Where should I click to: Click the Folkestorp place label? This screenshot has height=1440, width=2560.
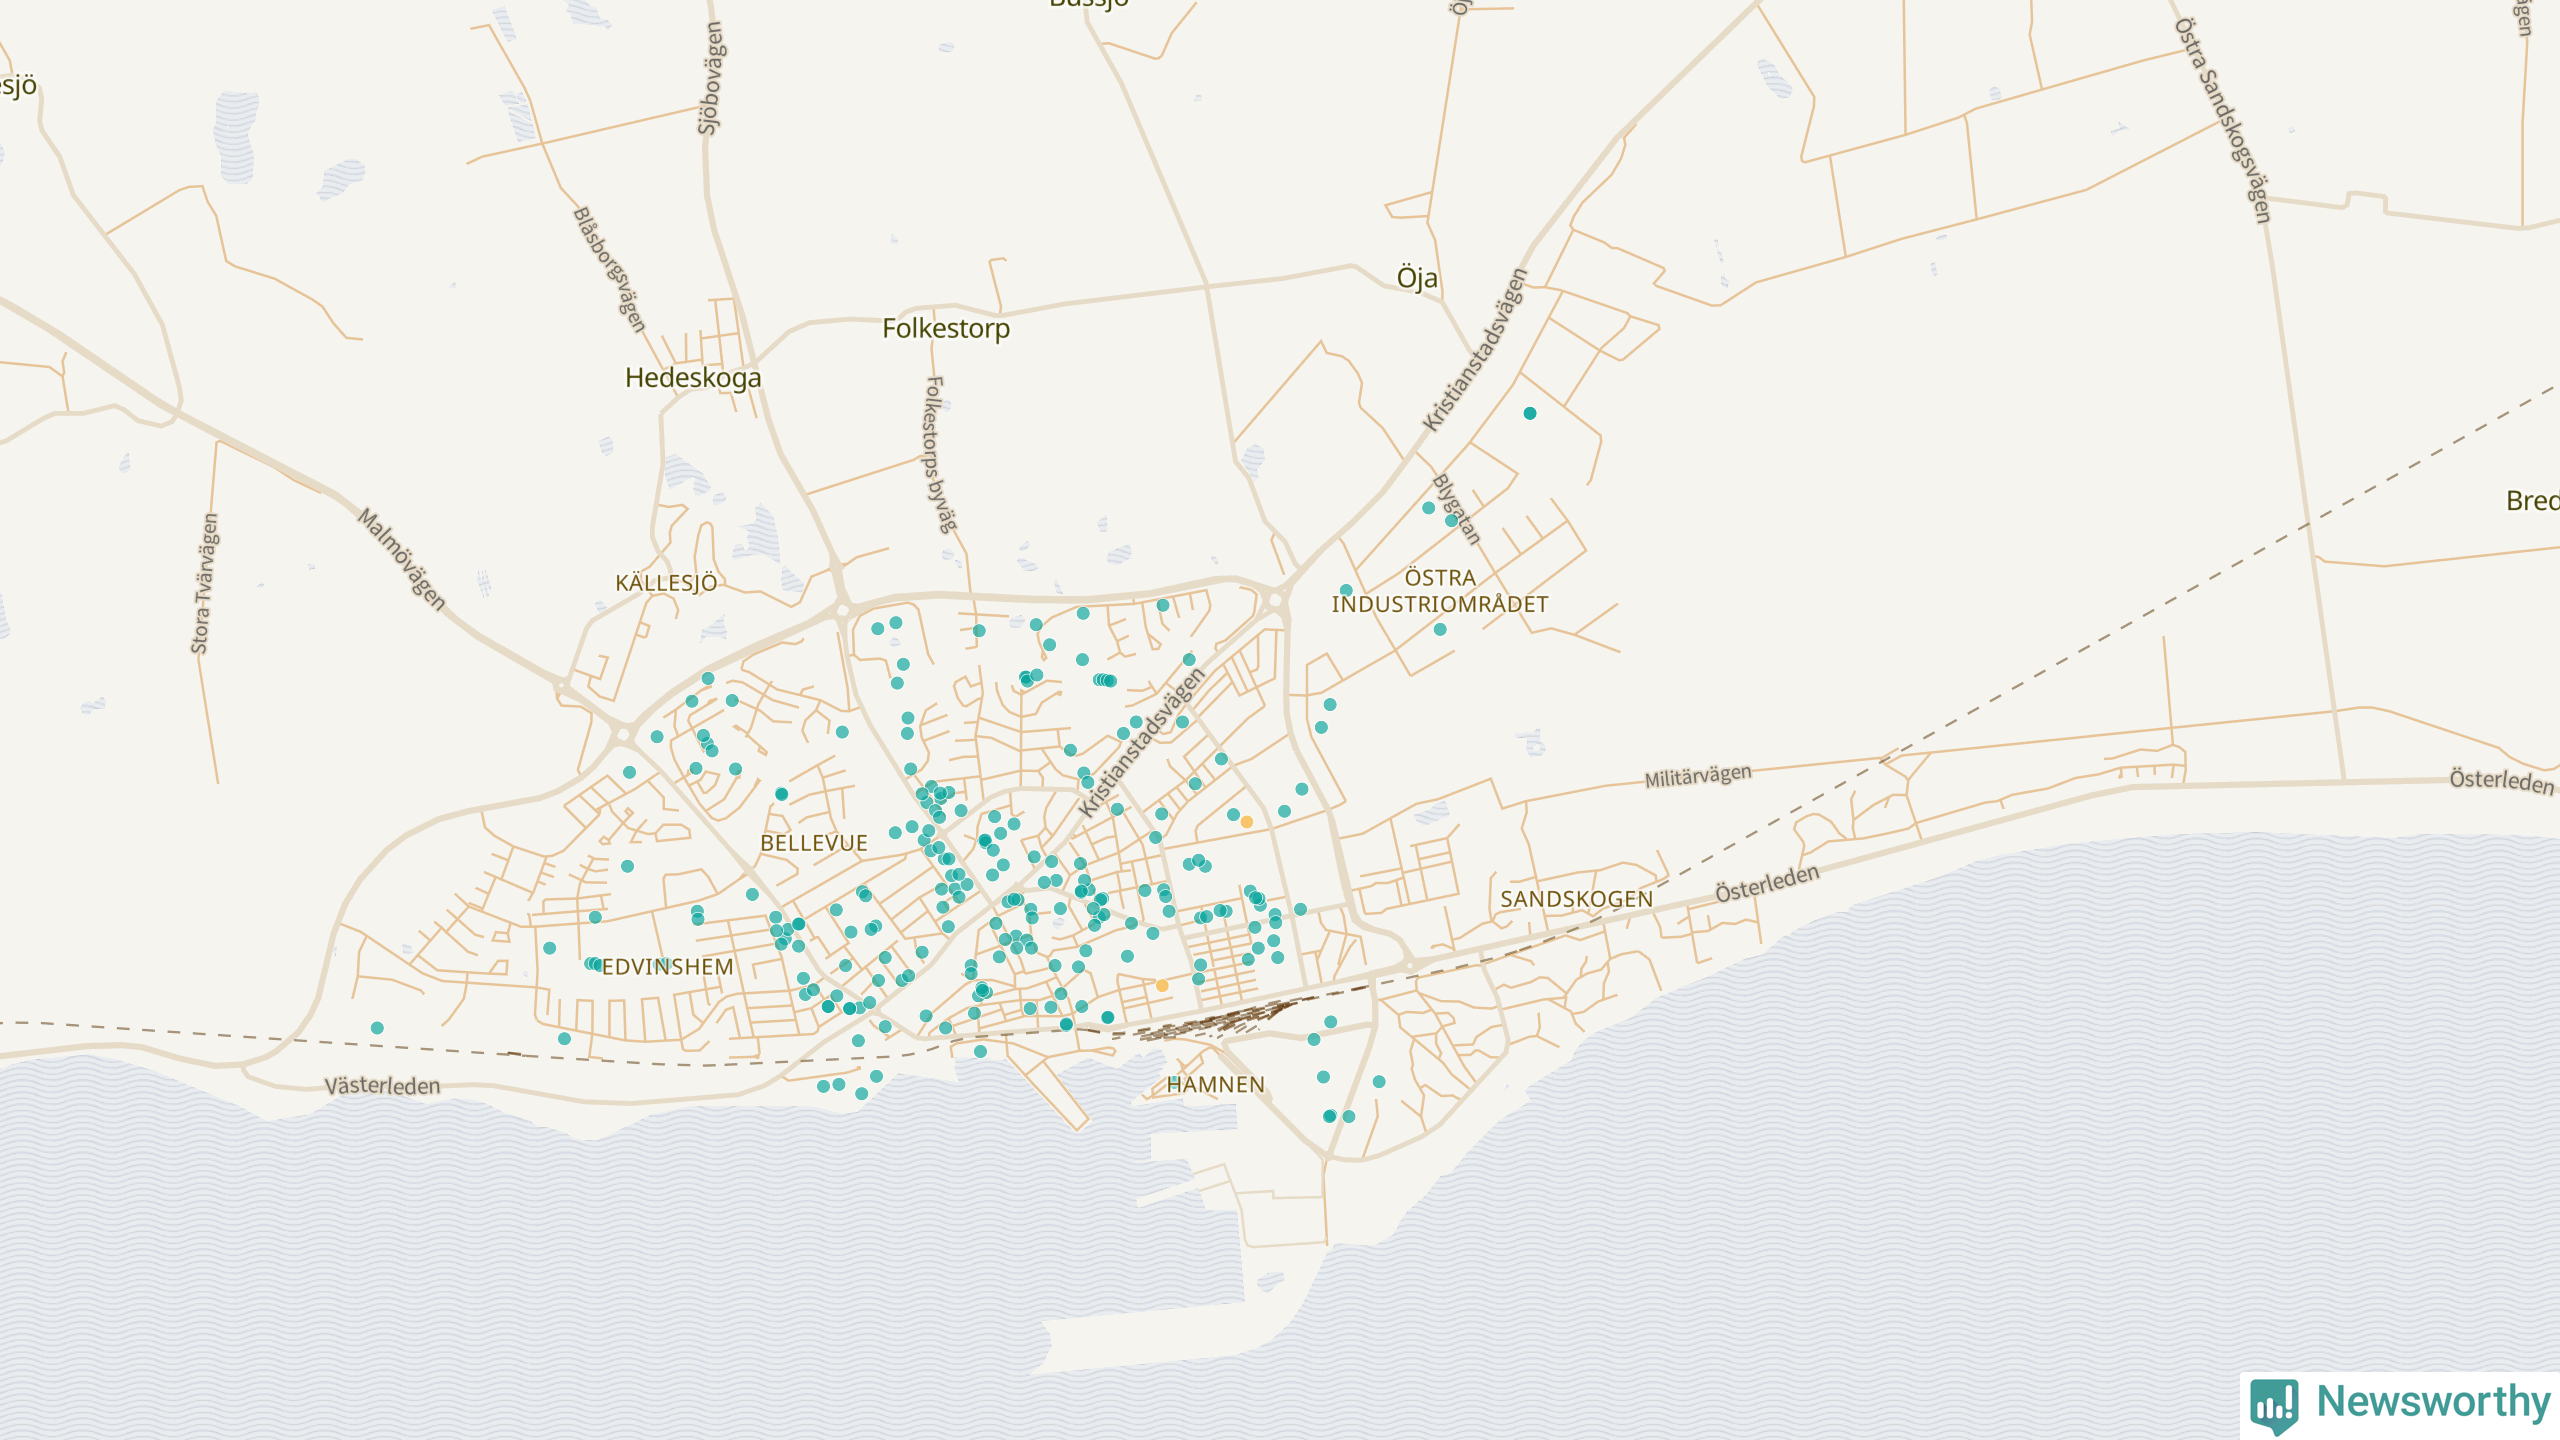point(945,328)
